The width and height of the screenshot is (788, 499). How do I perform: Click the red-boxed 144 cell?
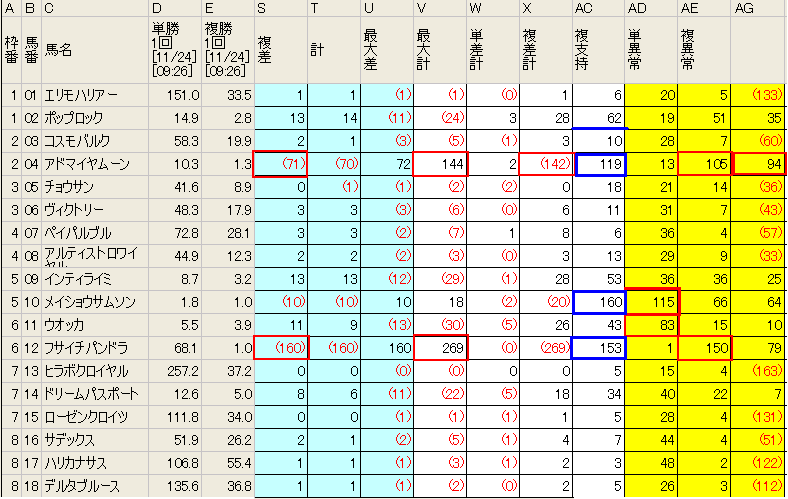click(440, 164)
